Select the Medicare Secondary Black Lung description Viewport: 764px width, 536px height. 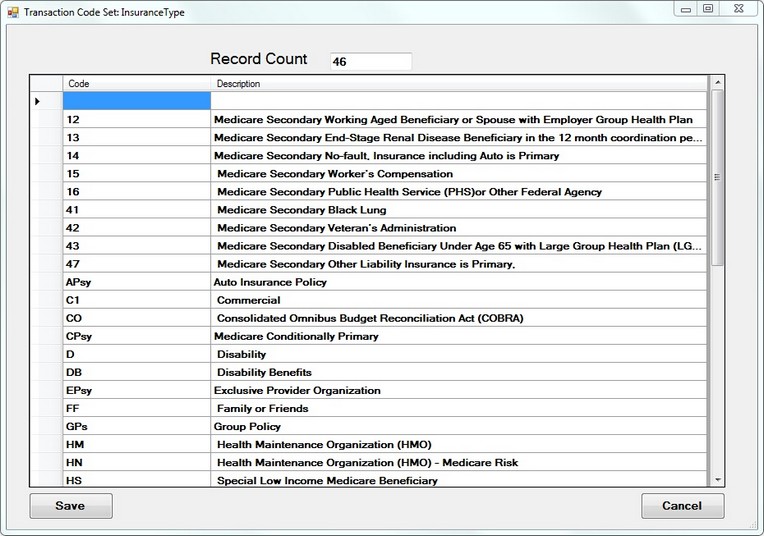(301, 210)
